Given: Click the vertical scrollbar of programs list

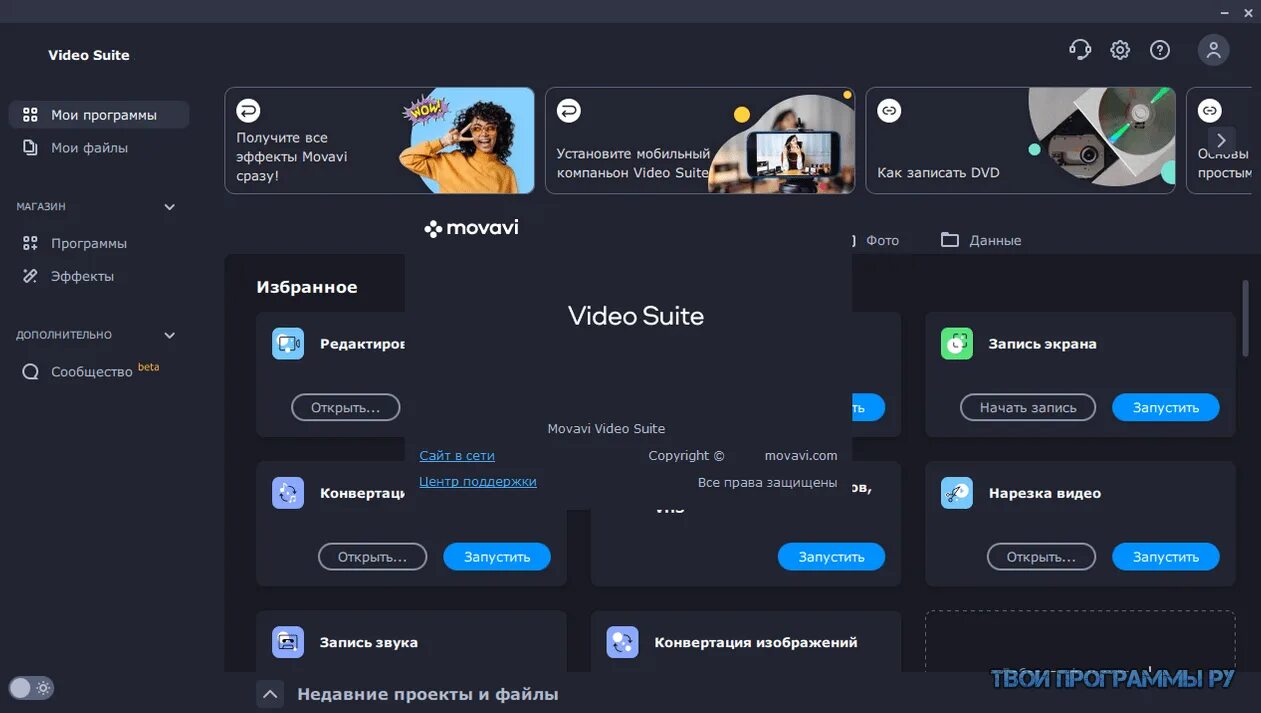Looking at the screenshot, I should [1245, 318].
